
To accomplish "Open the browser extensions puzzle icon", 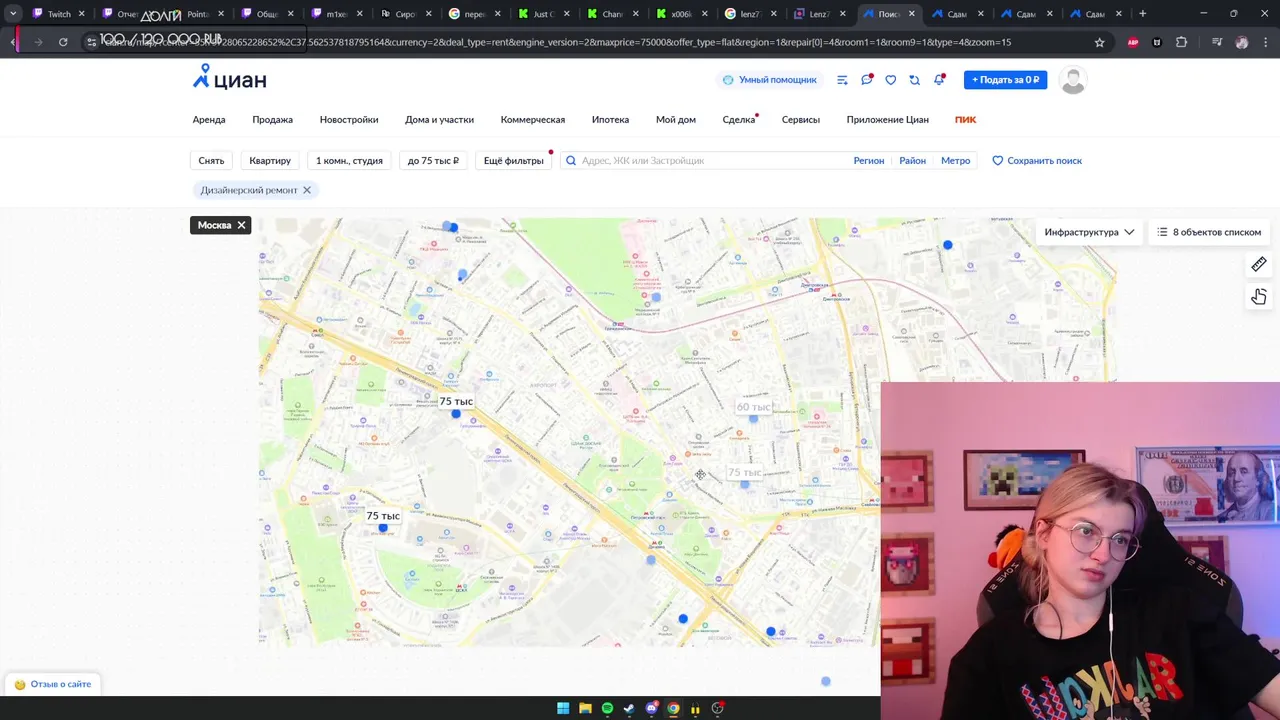I will [x=1181, y=42].
